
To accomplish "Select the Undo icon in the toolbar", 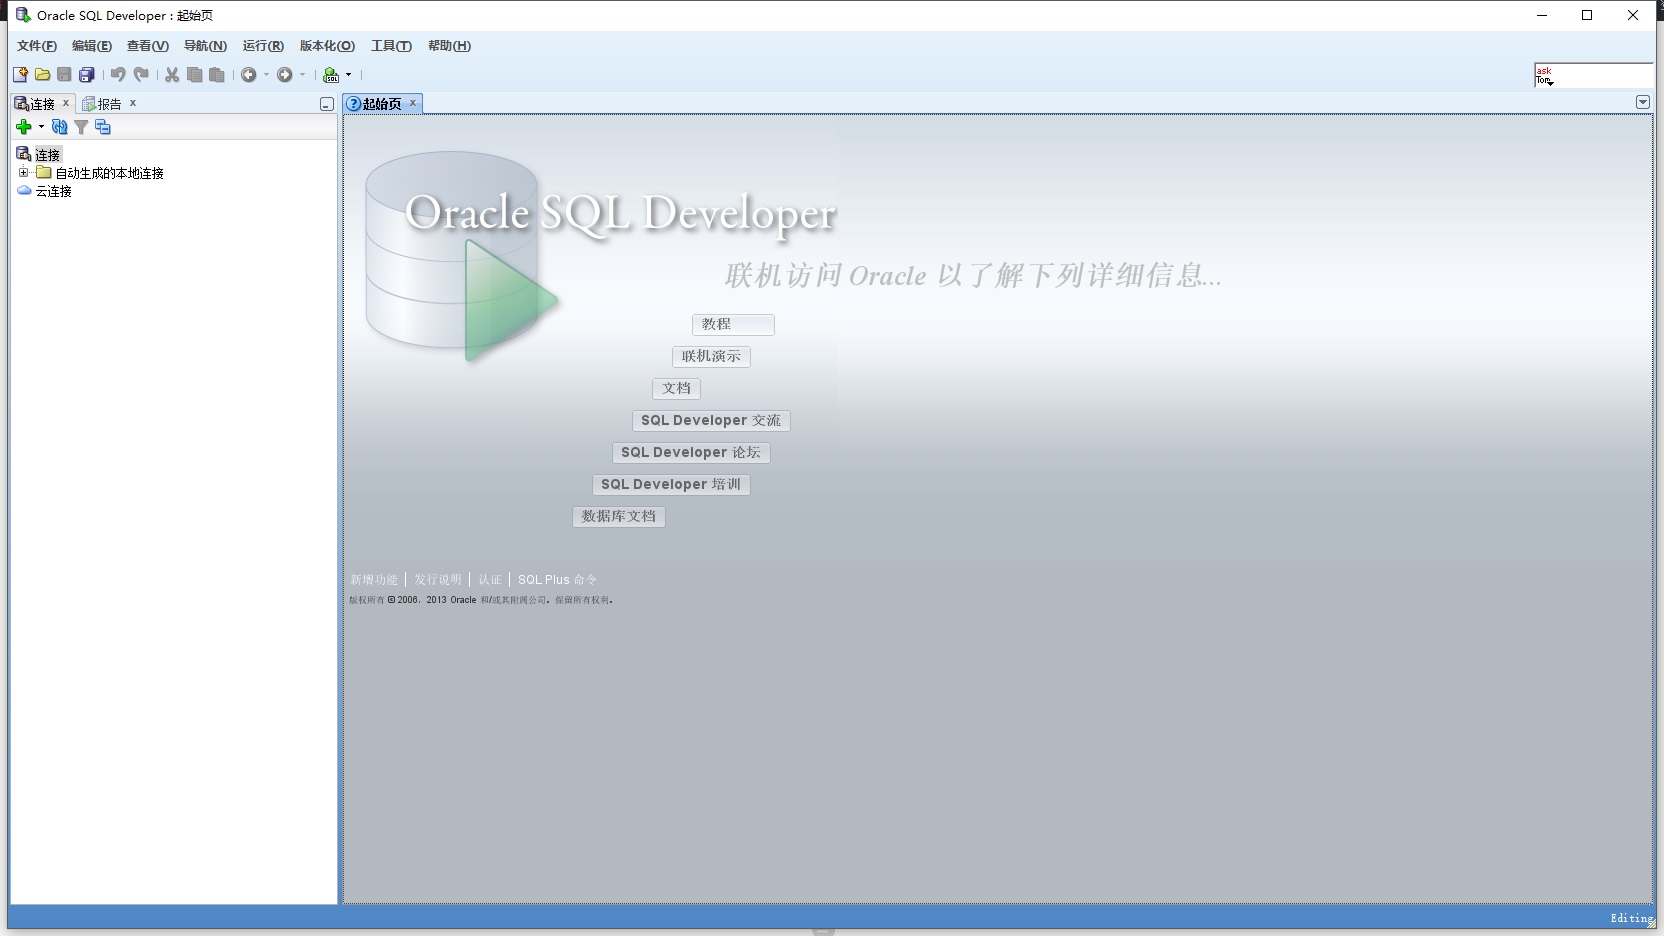I will (x=118, y=75).
